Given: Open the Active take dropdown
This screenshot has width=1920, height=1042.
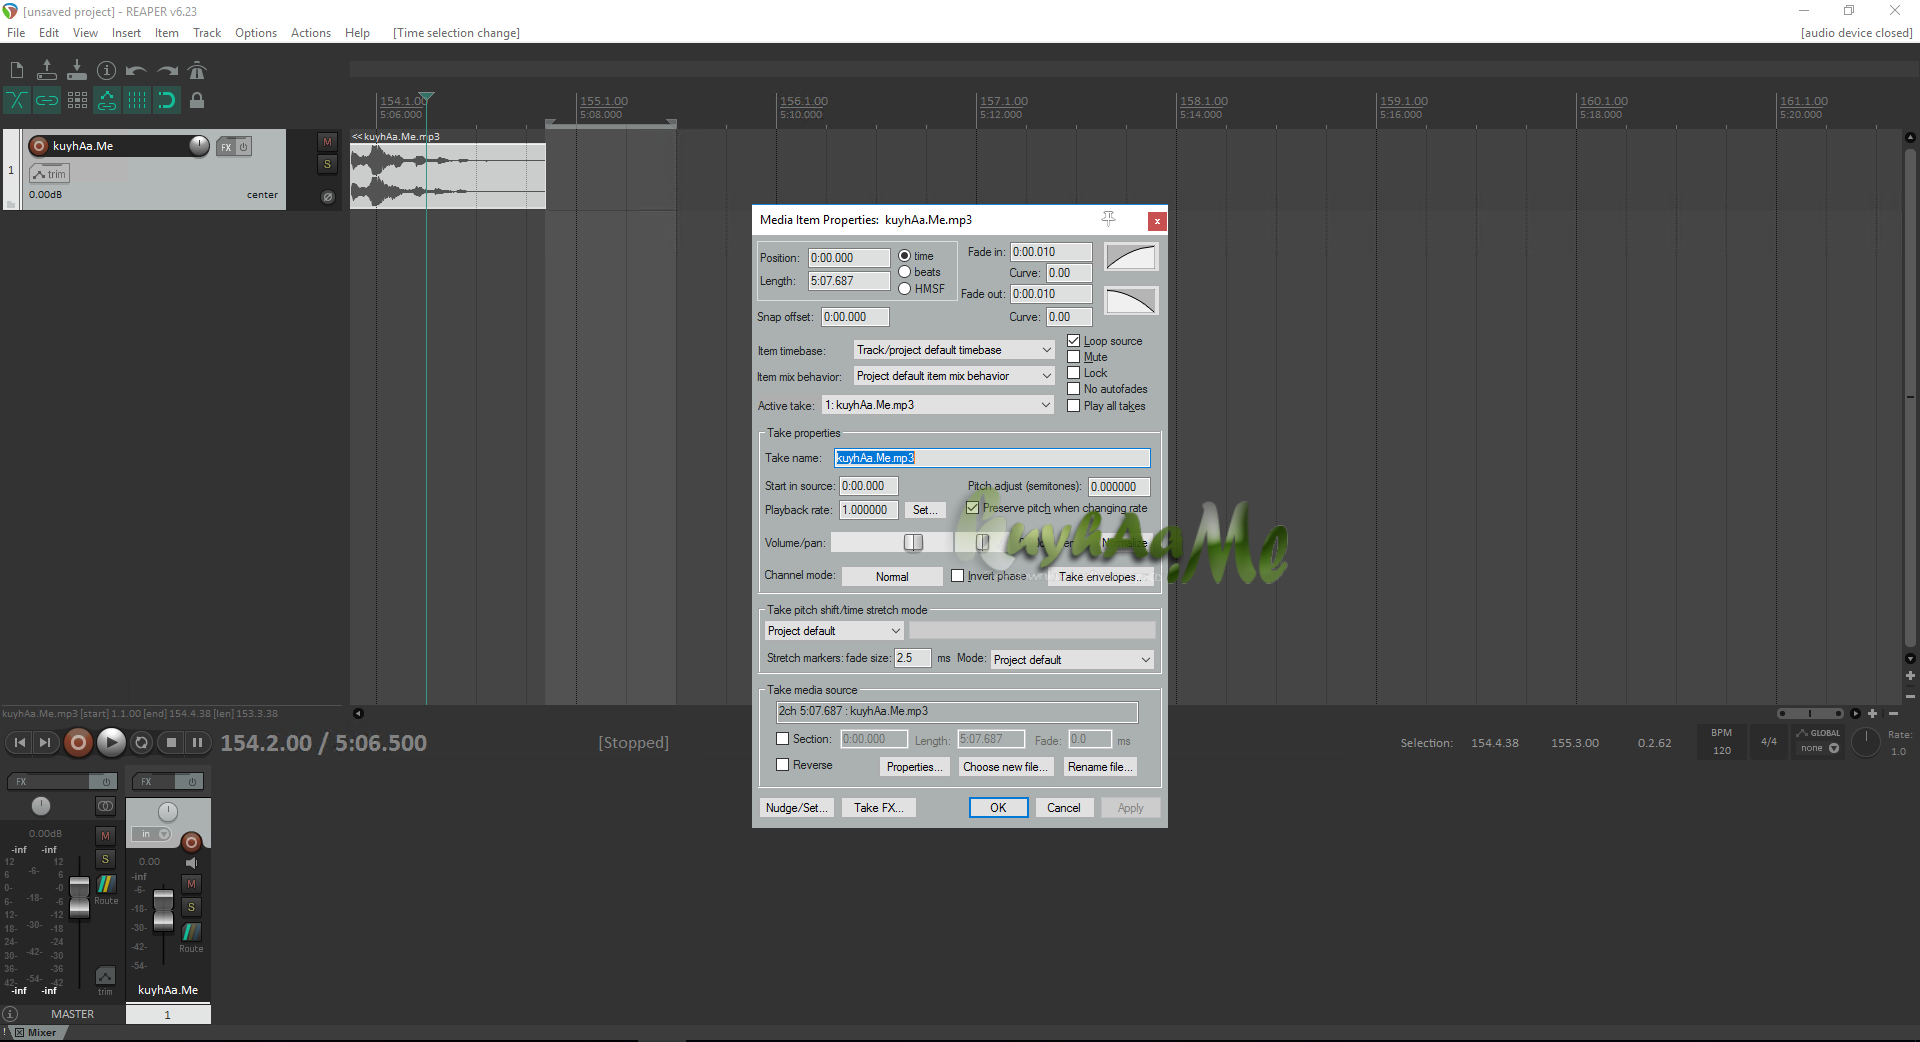Looking at the screenshot, I should pyautogui.click(x=938, y=405).
